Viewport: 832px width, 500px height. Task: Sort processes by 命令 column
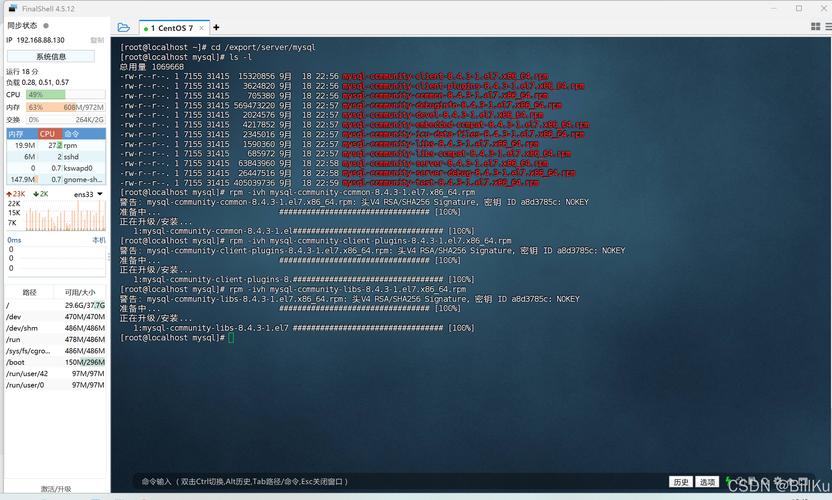72,133
